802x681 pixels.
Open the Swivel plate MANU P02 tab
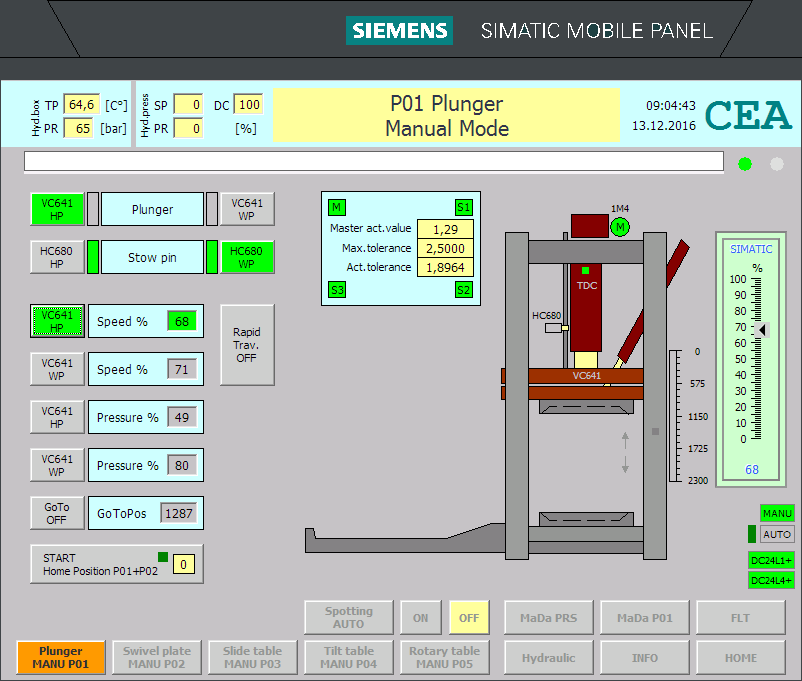[157, 657]
